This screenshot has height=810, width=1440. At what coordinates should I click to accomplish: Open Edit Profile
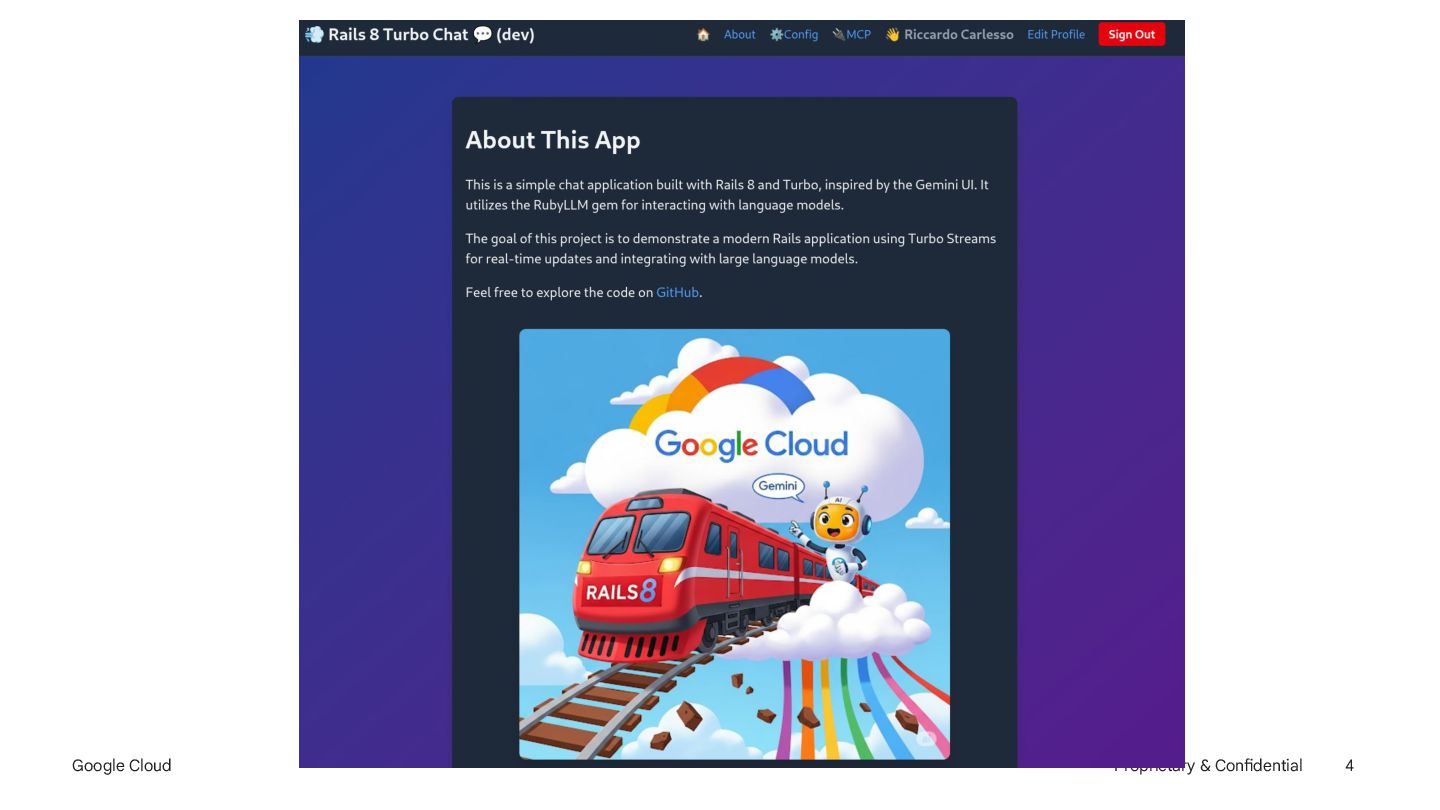(1056, 35)
